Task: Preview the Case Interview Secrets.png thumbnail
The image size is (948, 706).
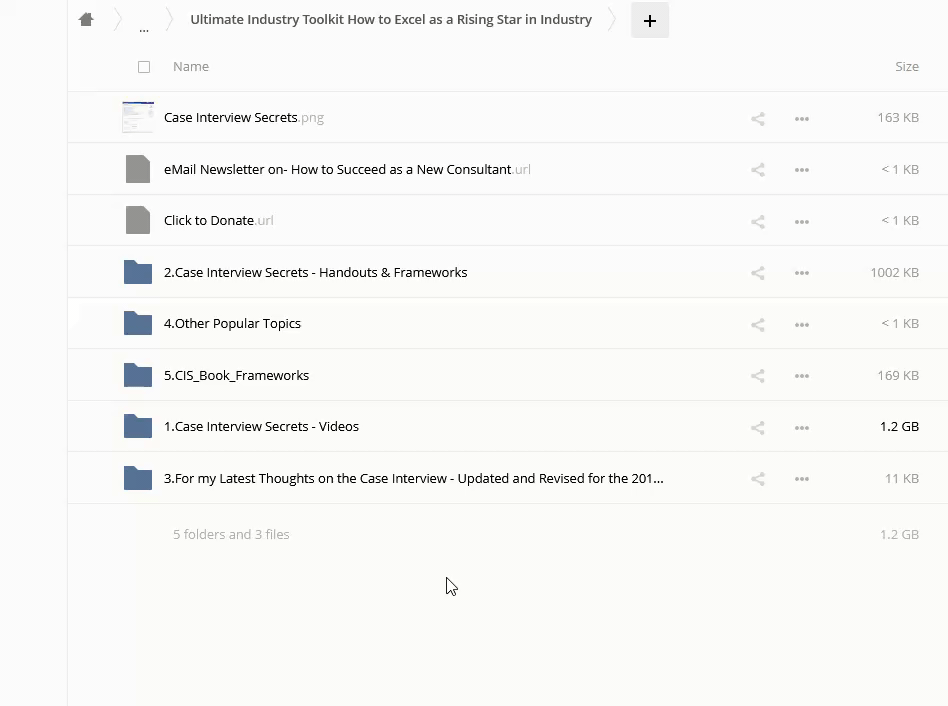Action: [138, 117]
